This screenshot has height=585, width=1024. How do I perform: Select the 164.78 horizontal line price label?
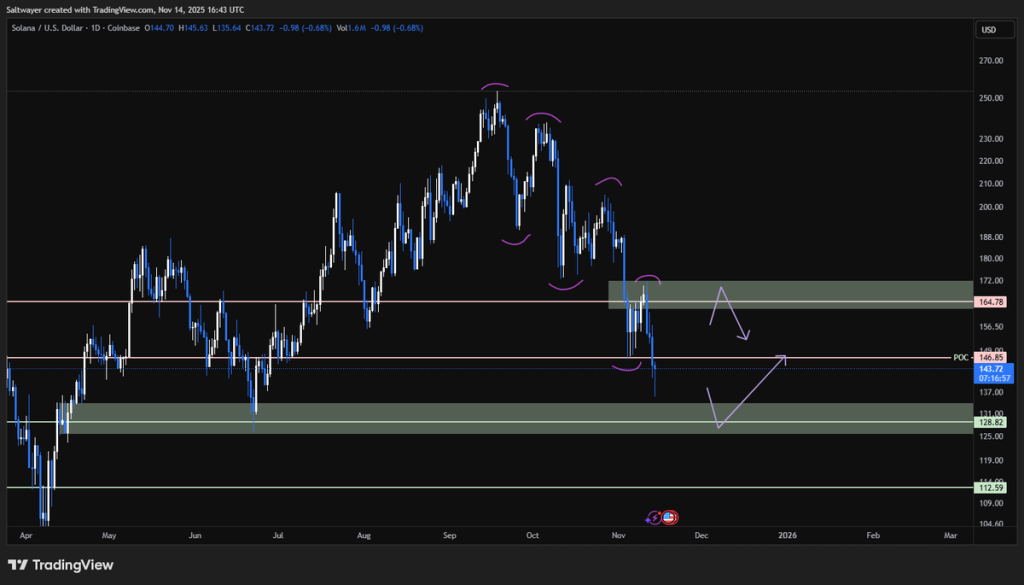click(989, 301)
